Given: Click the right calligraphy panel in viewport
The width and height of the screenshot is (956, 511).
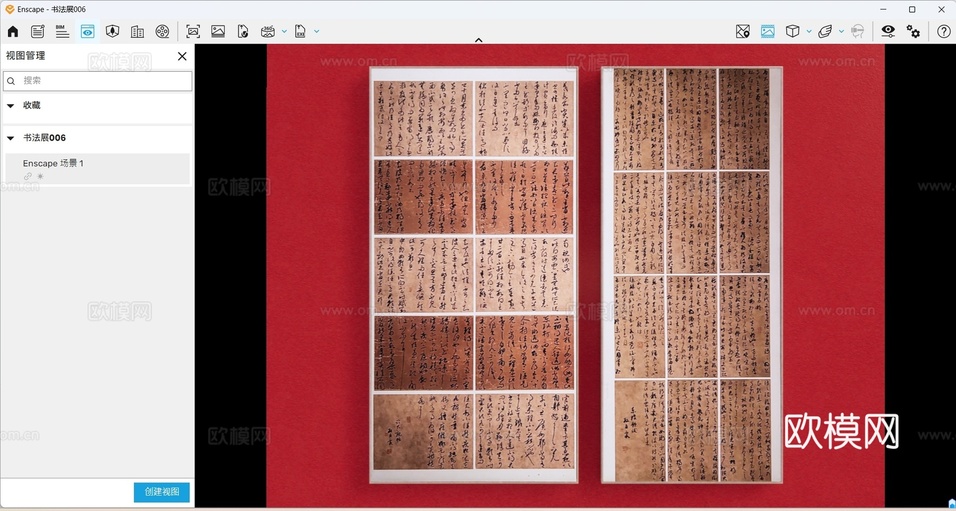Looking at the screenshot, I should point(692,275).
